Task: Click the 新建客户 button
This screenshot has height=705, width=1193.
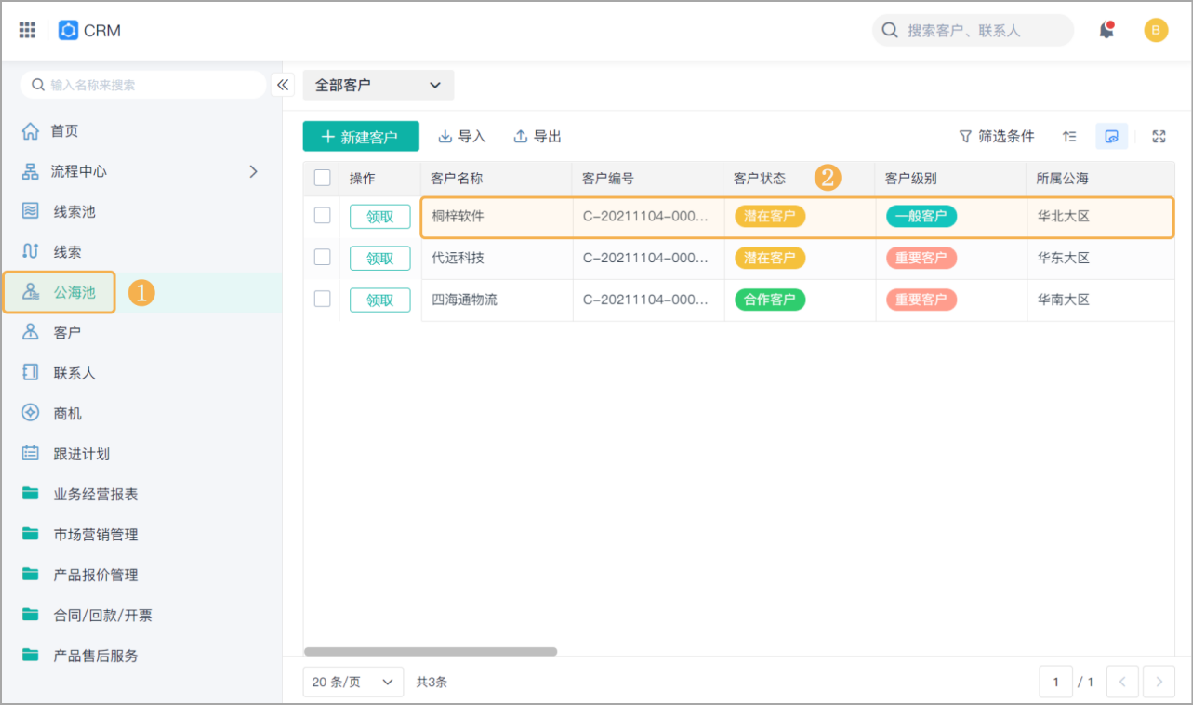Action: [360, 136]
